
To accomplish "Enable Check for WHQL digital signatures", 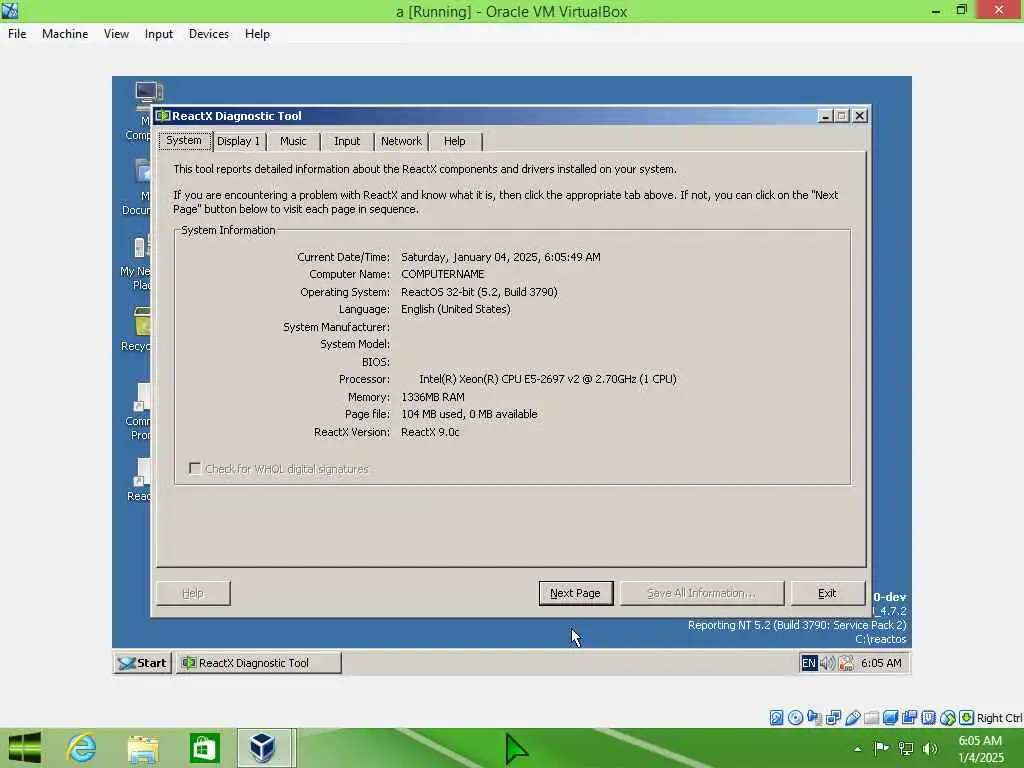I will coord(195,469).
